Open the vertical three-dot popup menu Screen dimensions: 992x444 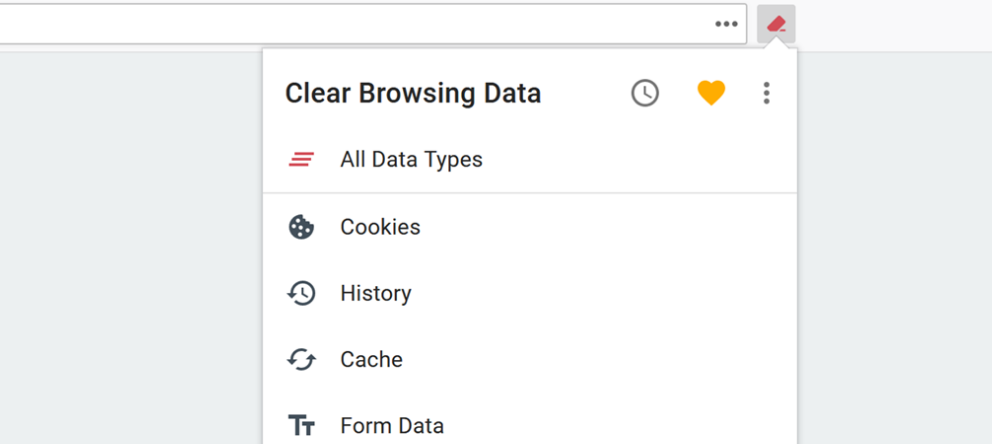(x=766, y=93)
